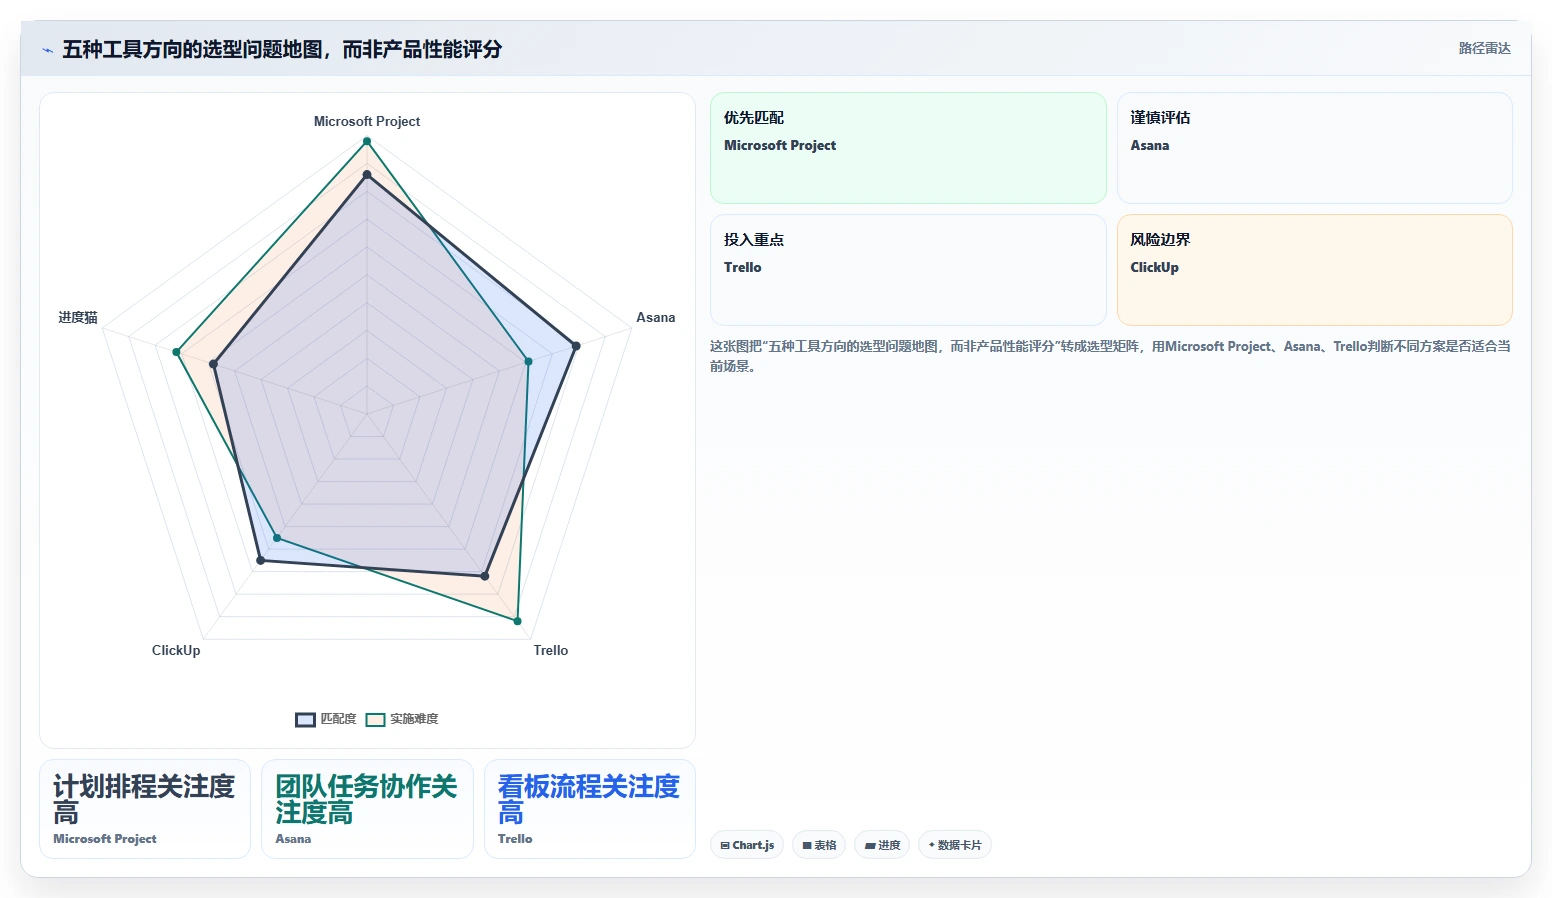The height and width of the screenshot is (898, 1552).
Task: Toggle the 匹配度 legend swatch
Action: 306,719
